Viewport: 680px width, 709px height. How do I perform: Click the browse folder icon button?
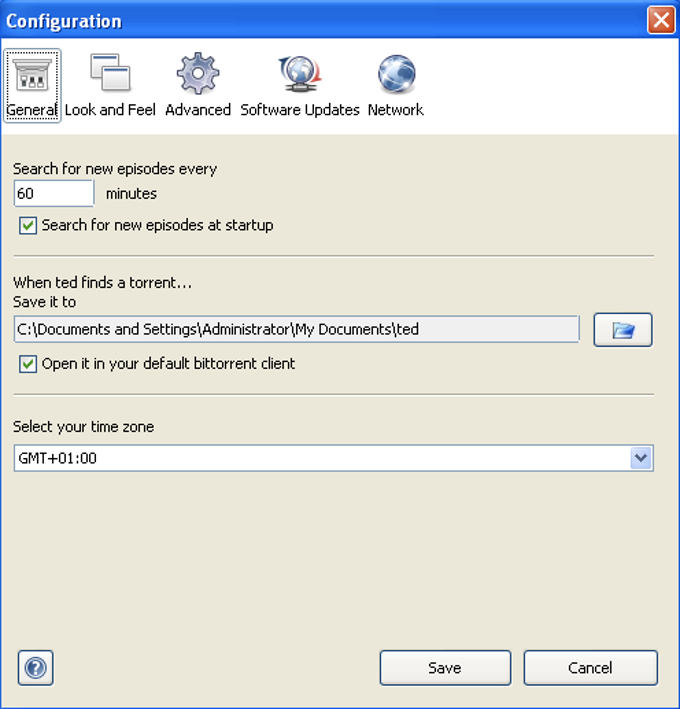(x=623, y=330)
